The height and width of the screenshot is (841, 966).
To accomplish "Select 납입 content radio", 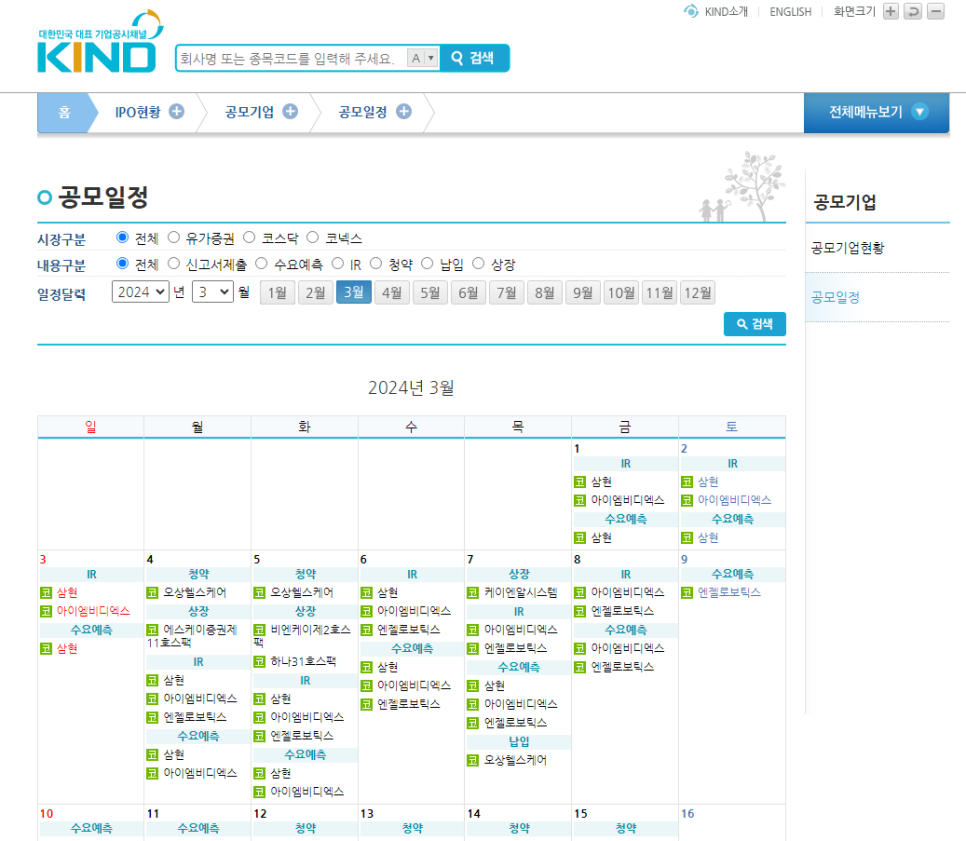I will (x=428, y=264).
